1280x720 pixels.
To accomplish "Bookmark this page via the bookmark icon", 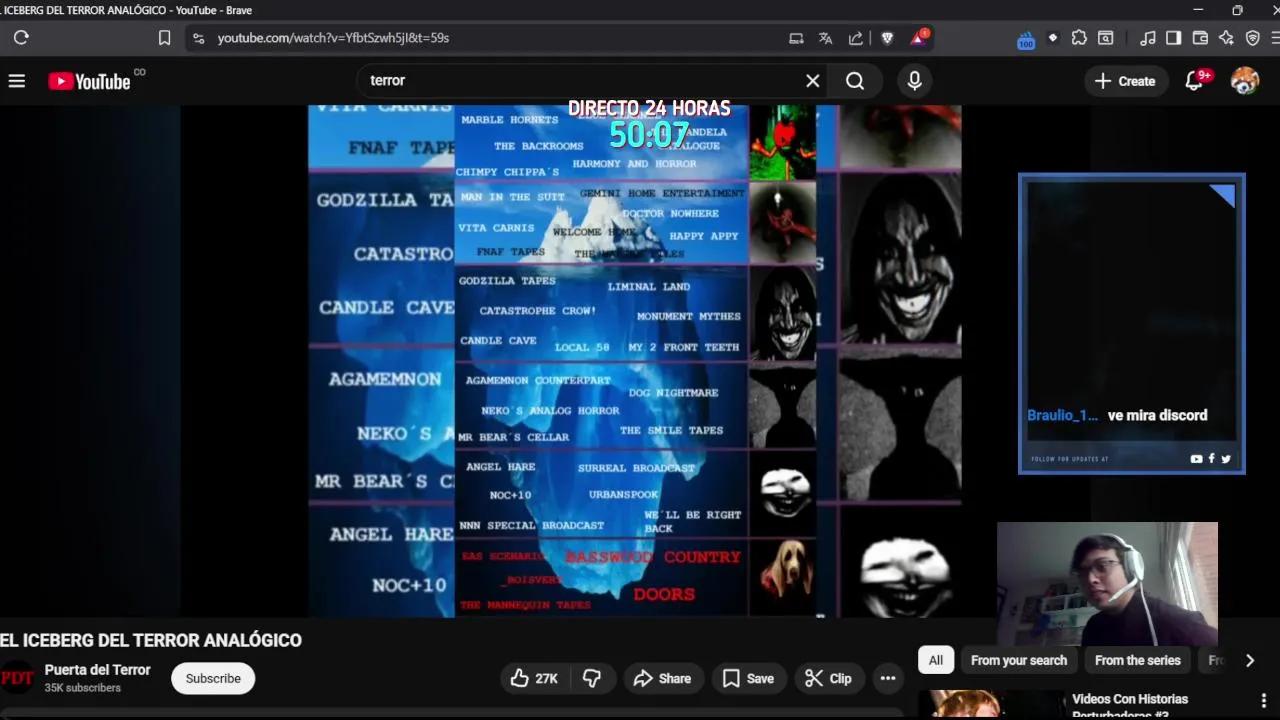I will point(164,38).
